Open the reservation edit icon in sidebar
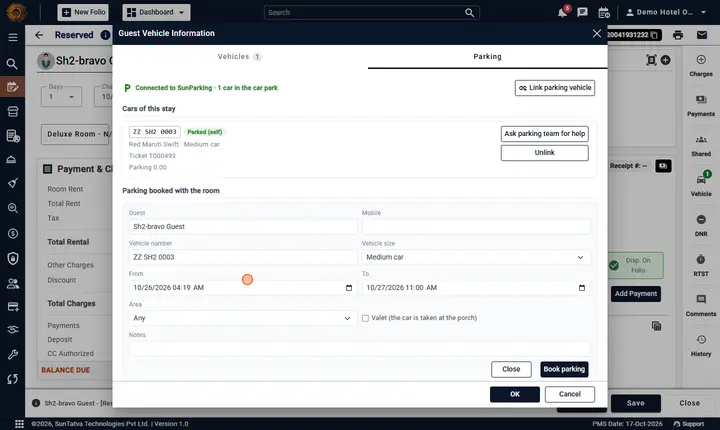Image resolution: width=720 pixels, height=430 pixels. [x=12, y=87]
